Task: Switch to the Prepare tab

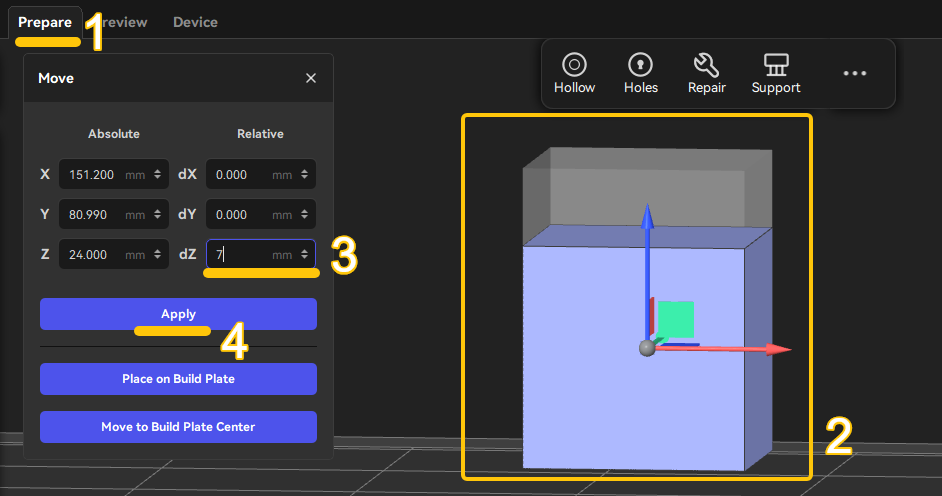Action: point(45,22)
